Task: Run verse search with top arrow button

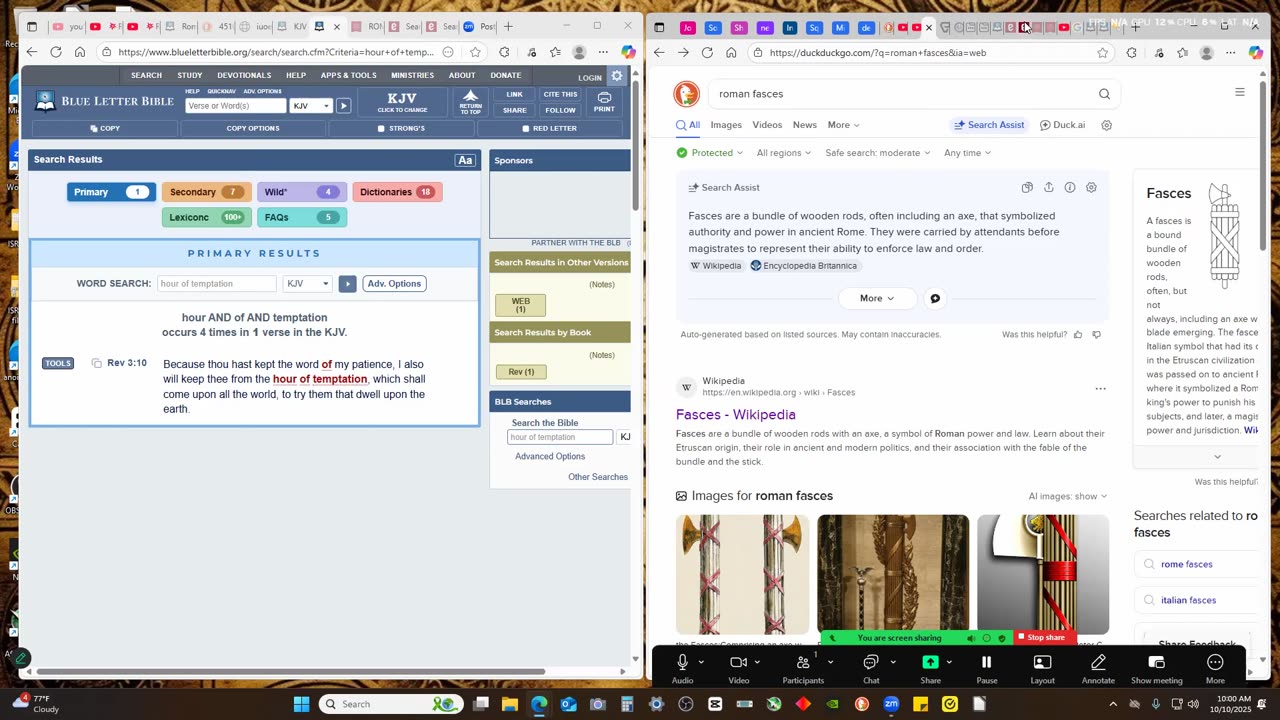Action: (343, 106)
